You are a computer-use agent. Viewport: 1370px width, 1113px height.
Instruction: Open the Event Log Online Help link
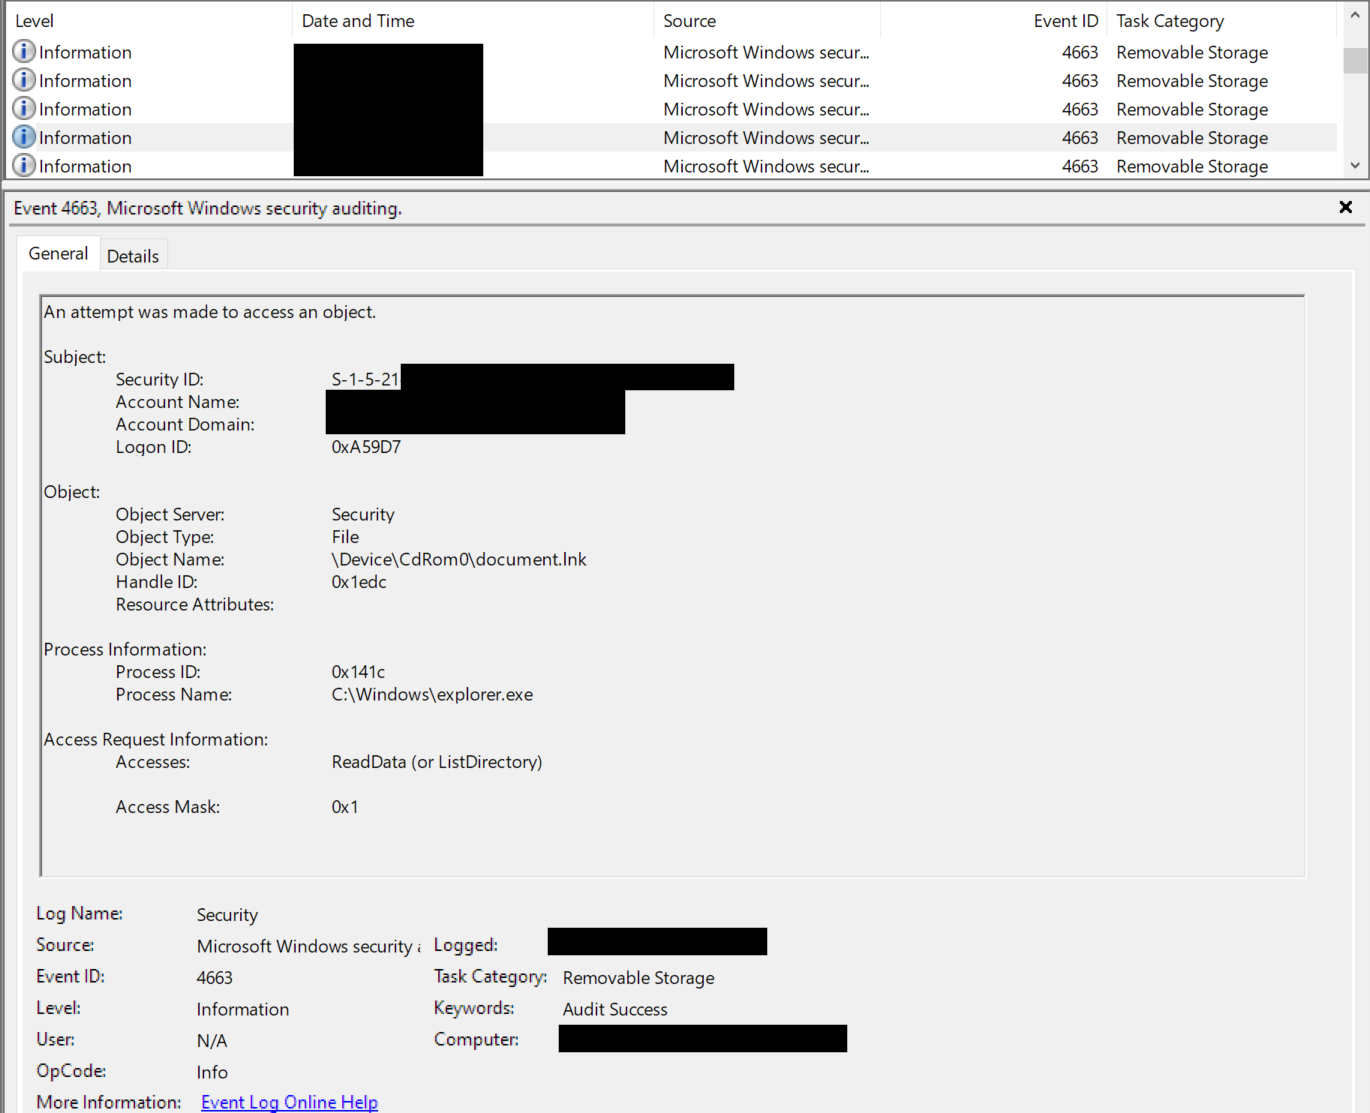coord(289,1101)
